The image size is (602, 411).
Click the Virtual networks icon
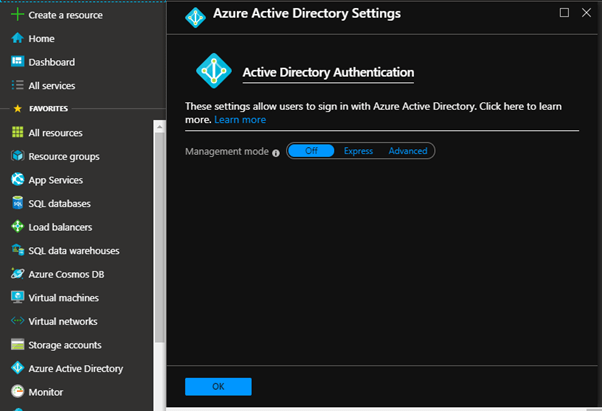[17, 320]
